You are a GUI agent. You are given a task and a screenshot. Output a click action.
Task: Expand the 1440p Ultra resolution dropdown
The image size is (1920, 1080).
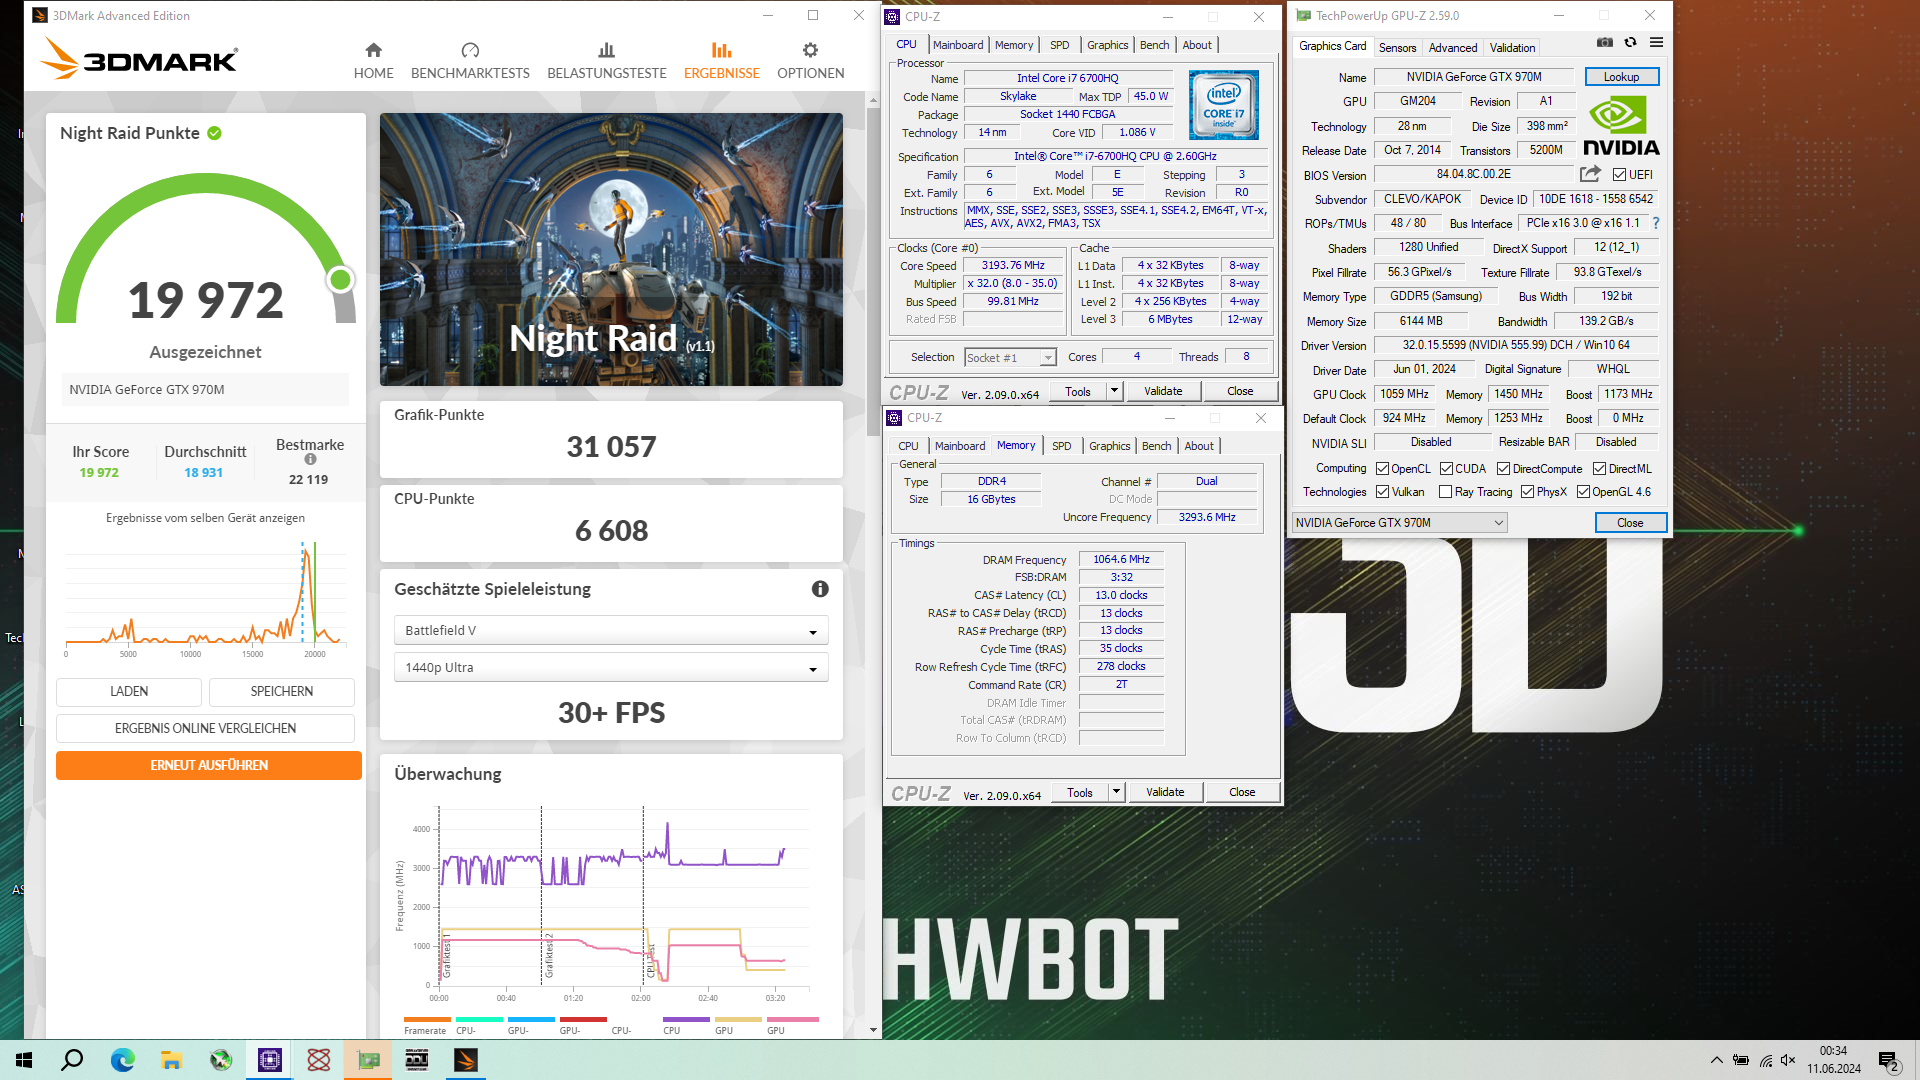point(611,668)
